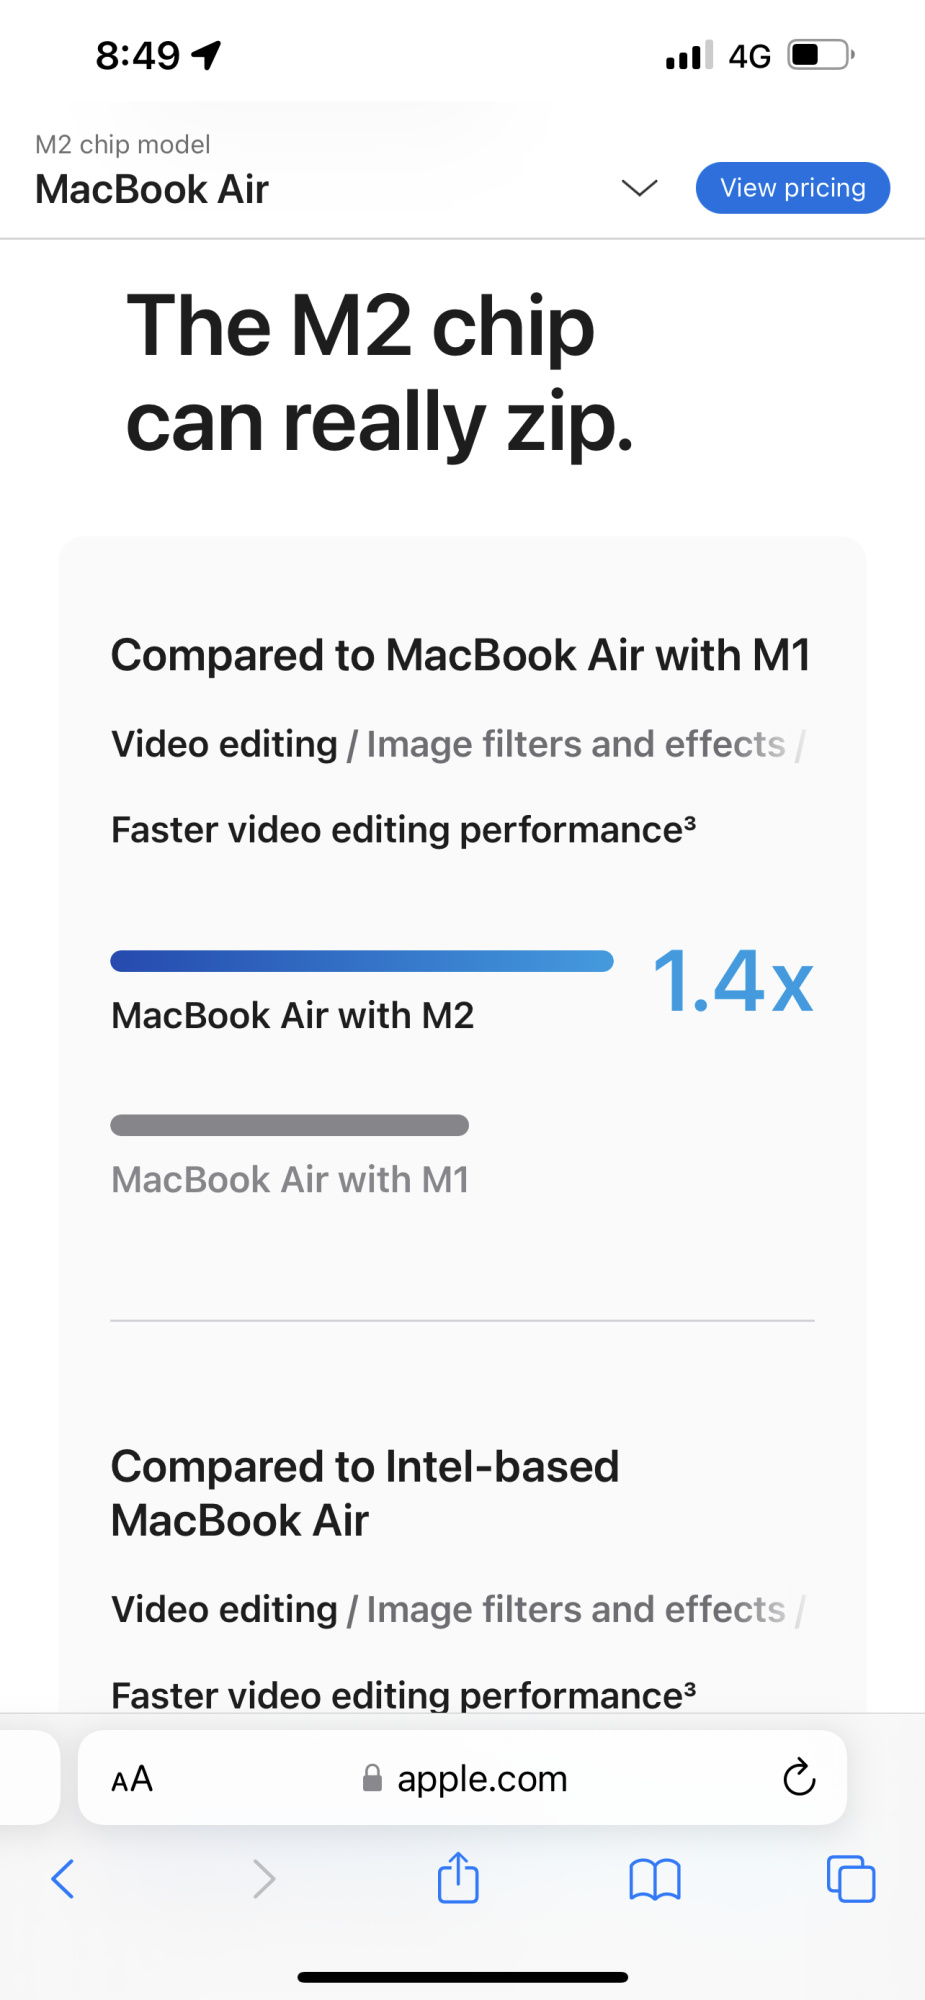925x2000 pixels.
Task: Open the bookmarks book icon
Action: pyautogui.click(x=655, y=1879)
